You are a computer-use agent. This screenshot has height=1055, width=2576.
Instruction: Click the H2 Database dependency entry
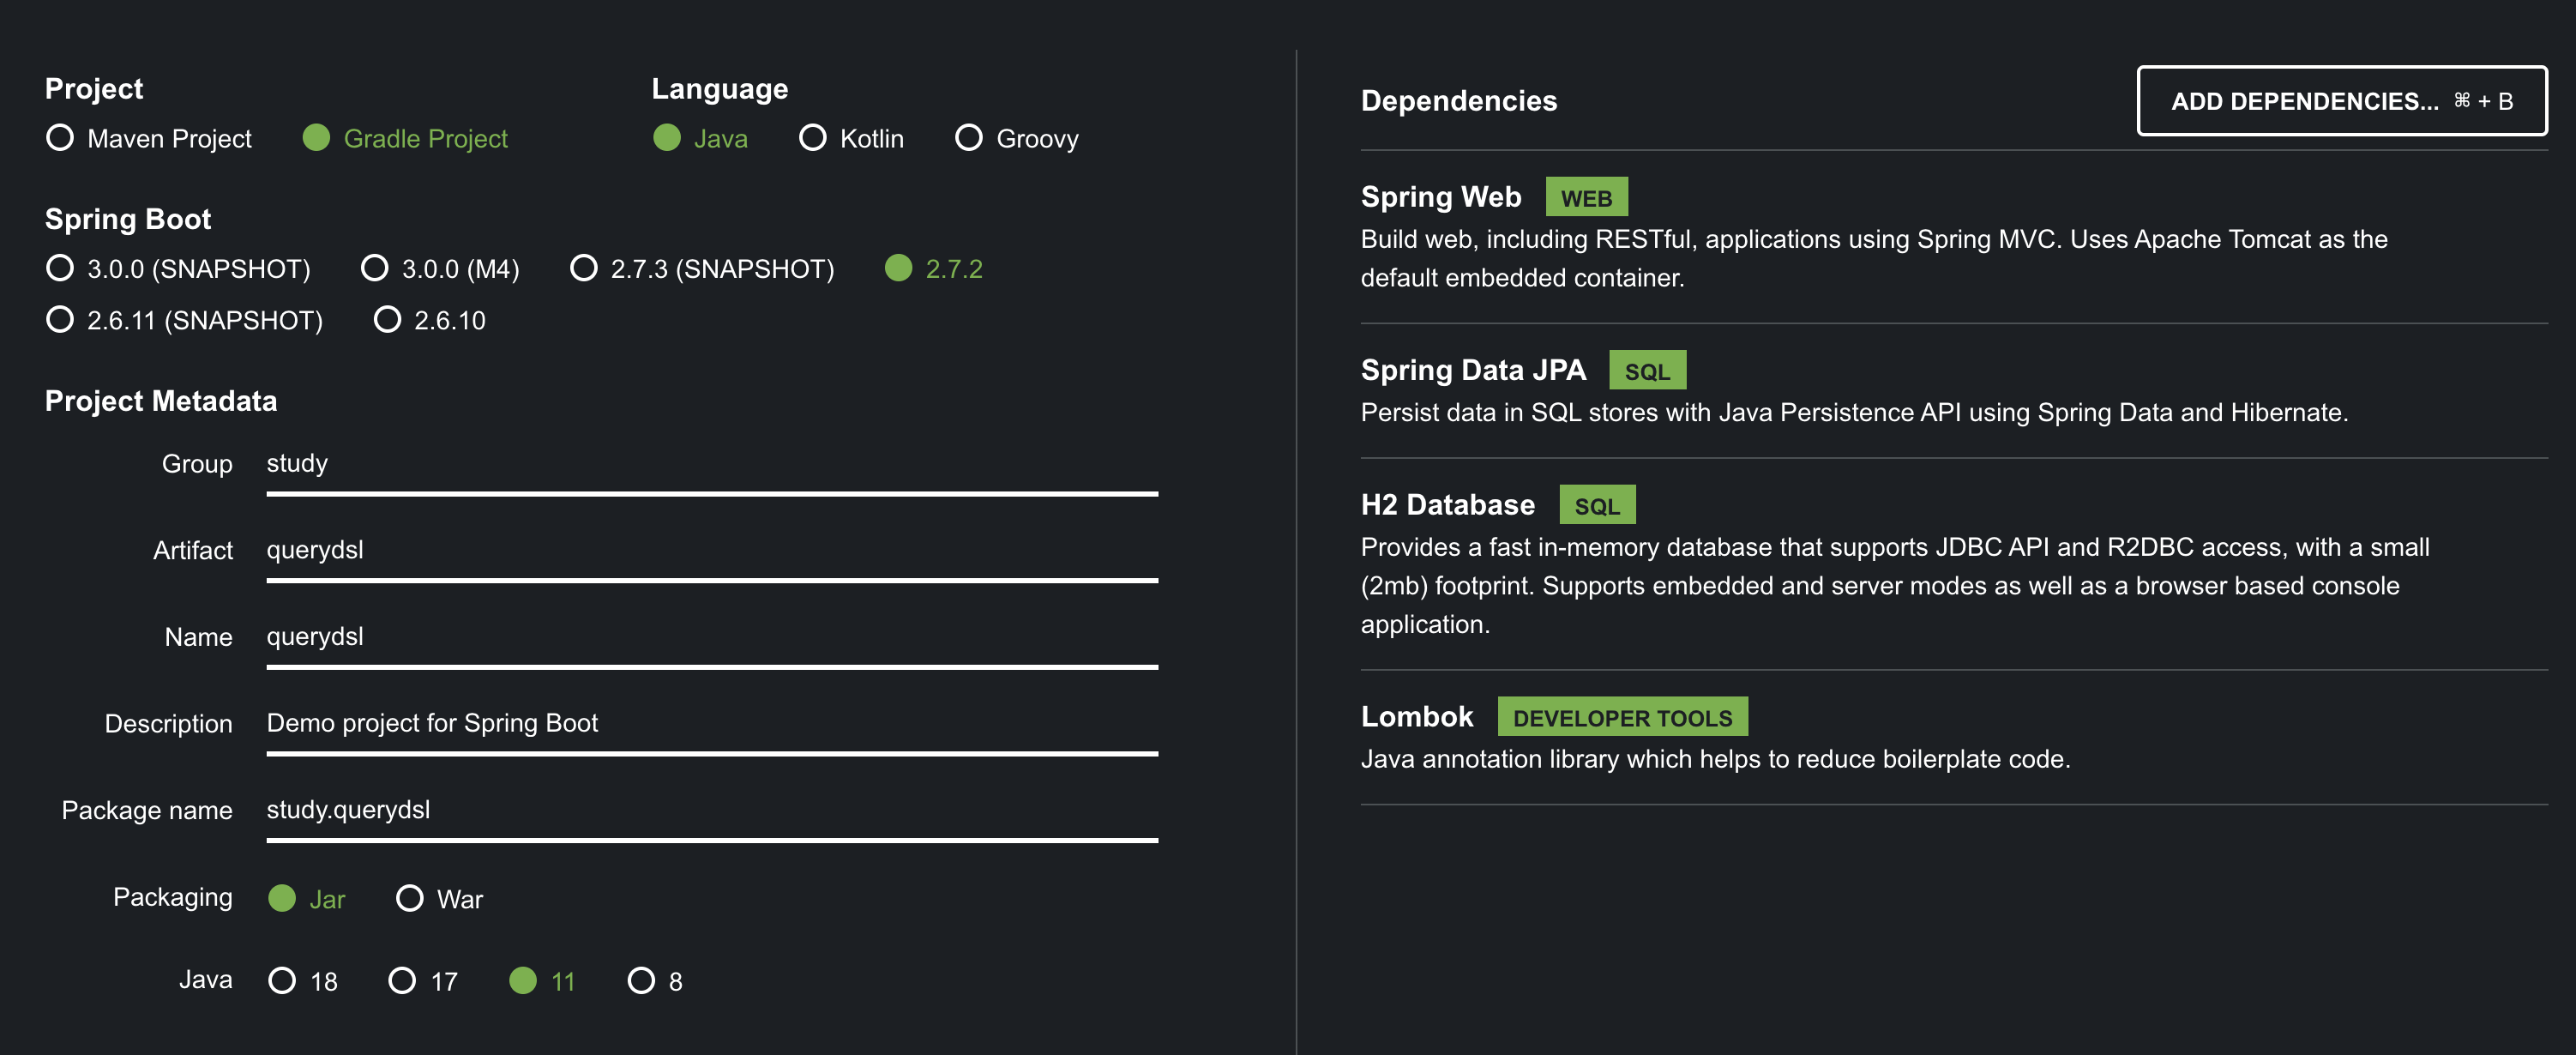[x=1447, y=505]
